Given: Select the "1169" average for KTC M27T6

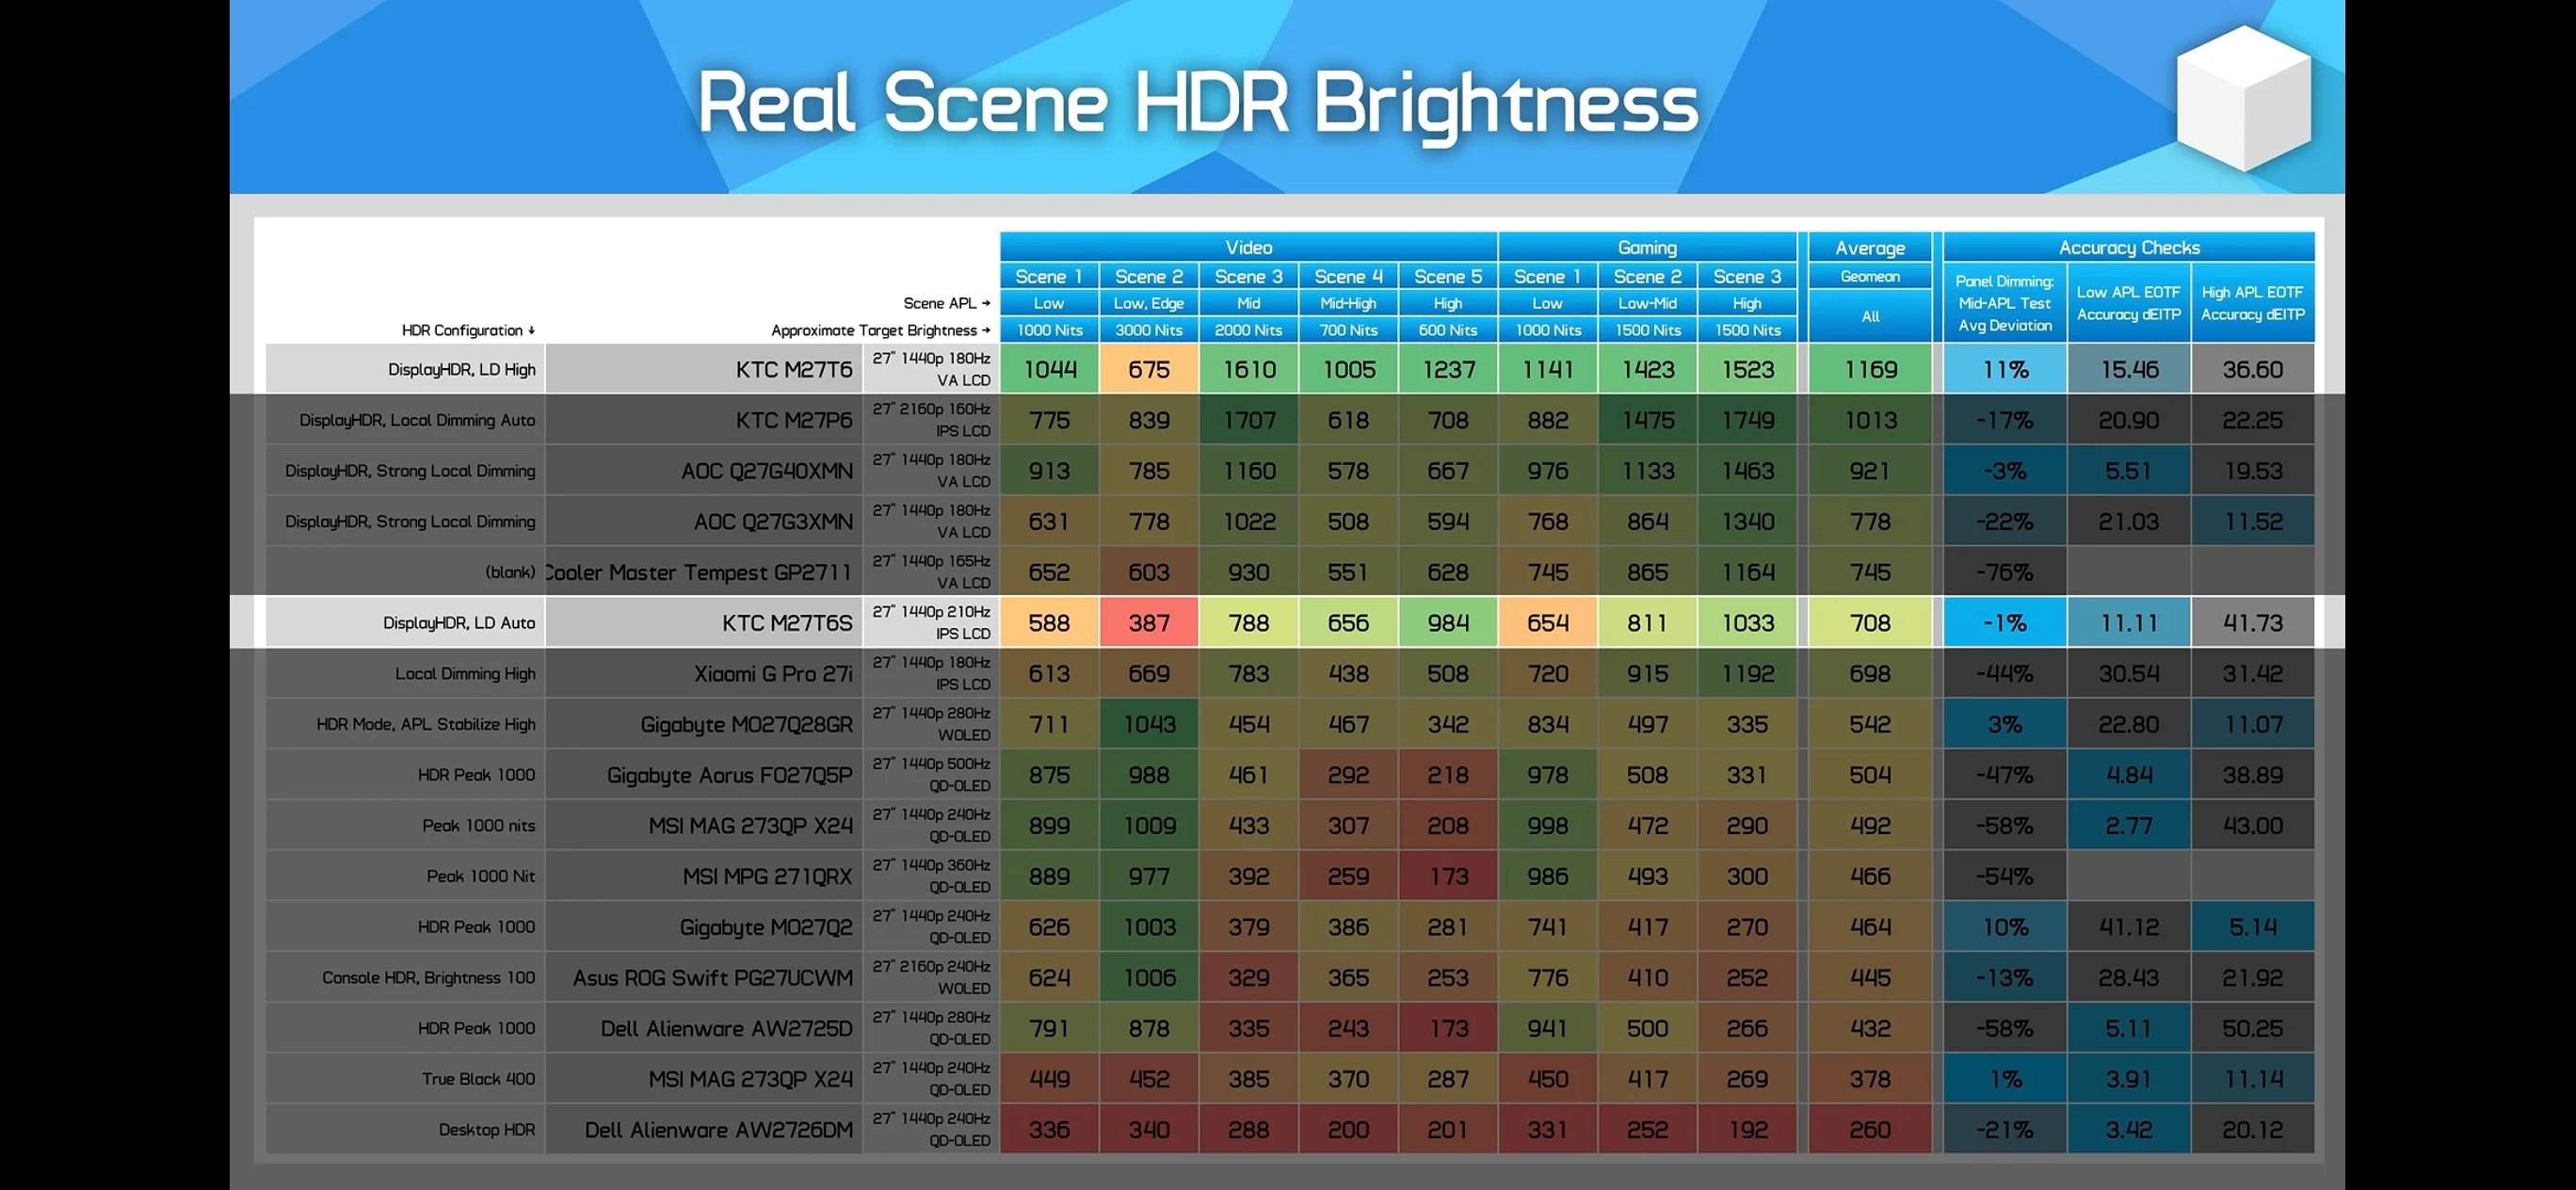Looking at the screenshot, I should coord(1870,370).
